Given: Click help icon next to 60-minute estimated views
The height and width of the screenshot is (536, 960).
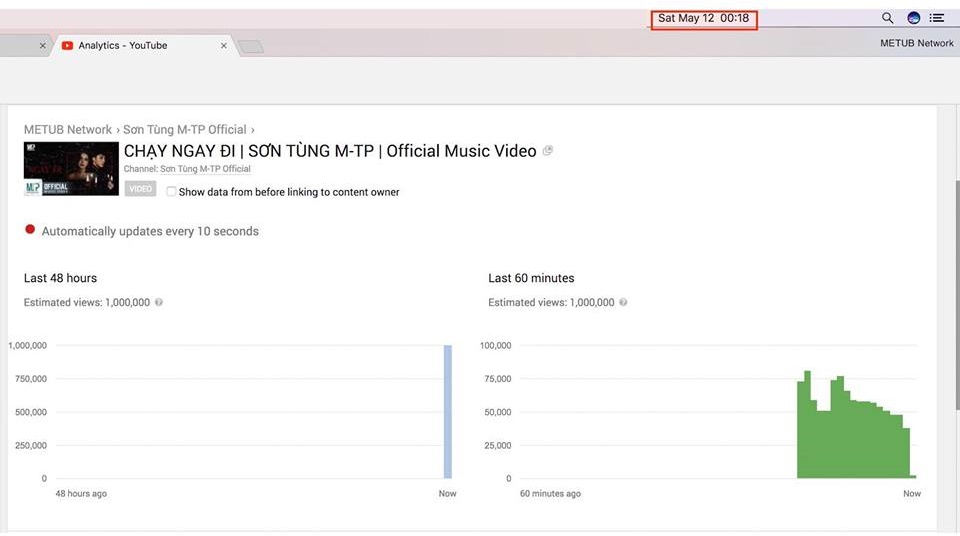Looking at the screenshot, I should point(624,302).
